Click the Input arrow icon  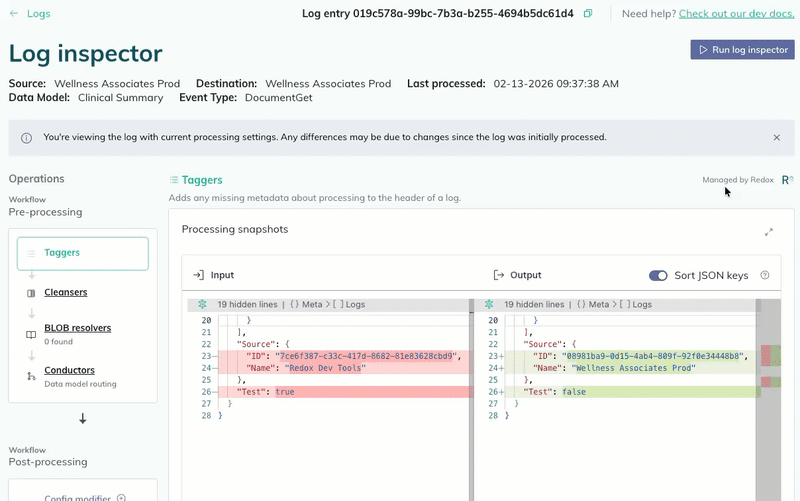pos(198,275)
